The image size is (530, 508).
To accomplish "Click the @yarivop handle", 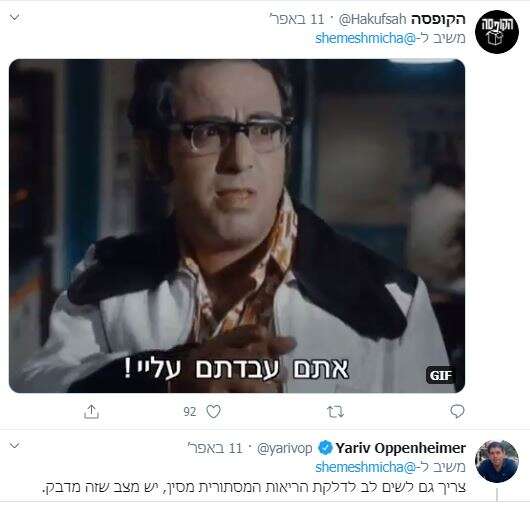I will click(285, 449).
